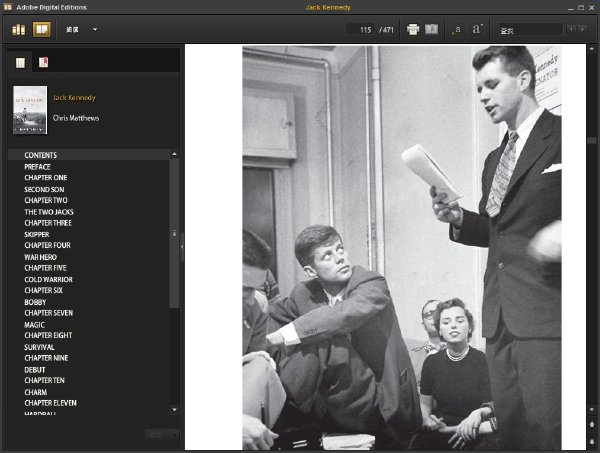Open WAR HERO entry
This screenshot has width=600, height=453.
[x=40, y=257]
